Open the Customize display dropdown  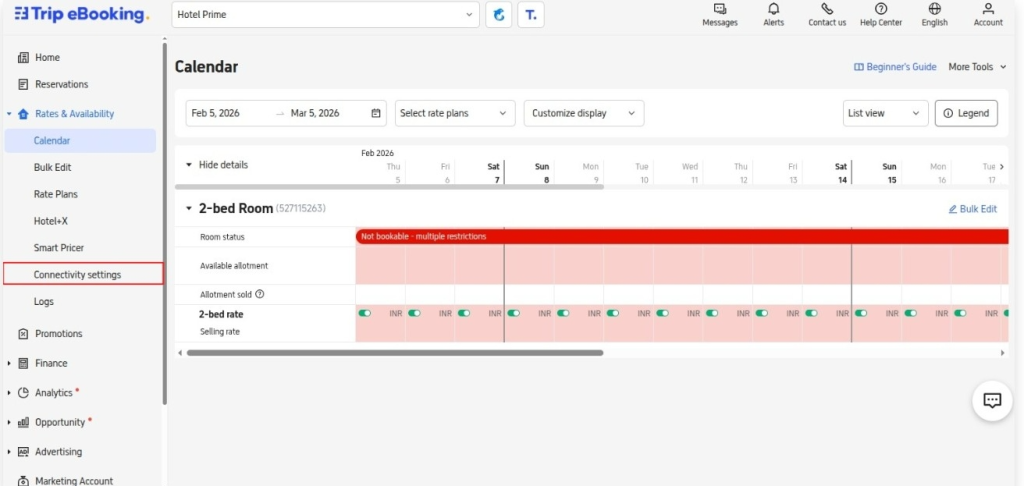point(583,113)
